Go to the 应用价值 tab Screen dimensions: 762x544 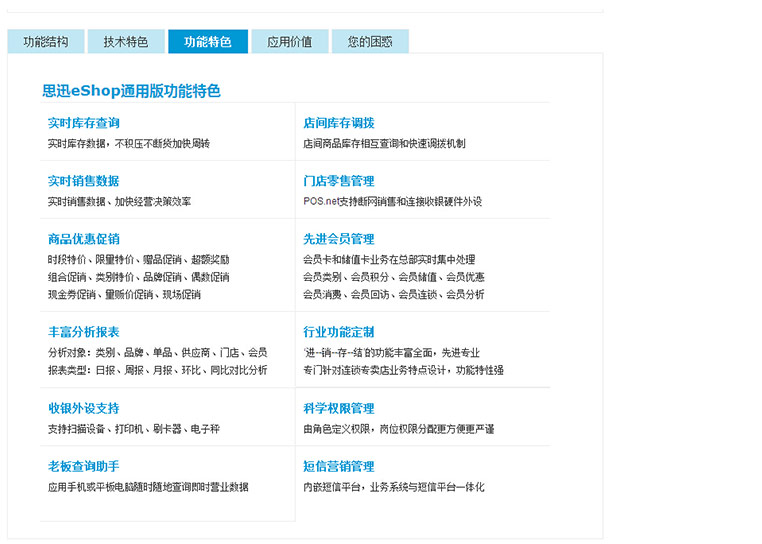click(x=290, y=41)
